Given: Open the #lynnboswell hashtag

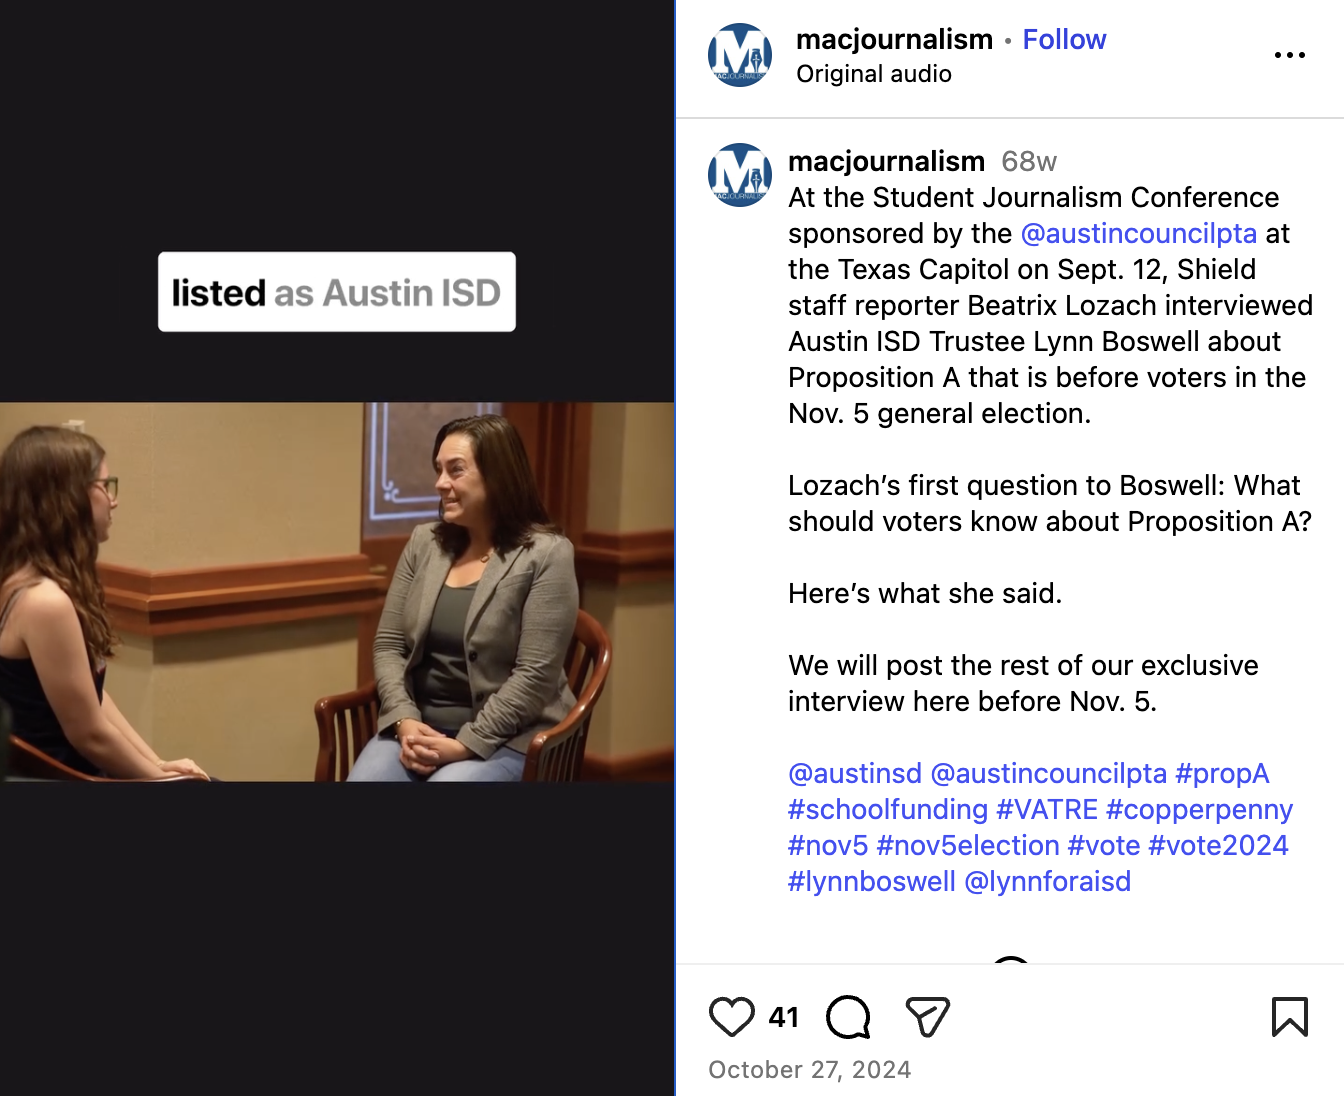Looking at the screenshot, I should pyautogui.click(x=872, y=881).
